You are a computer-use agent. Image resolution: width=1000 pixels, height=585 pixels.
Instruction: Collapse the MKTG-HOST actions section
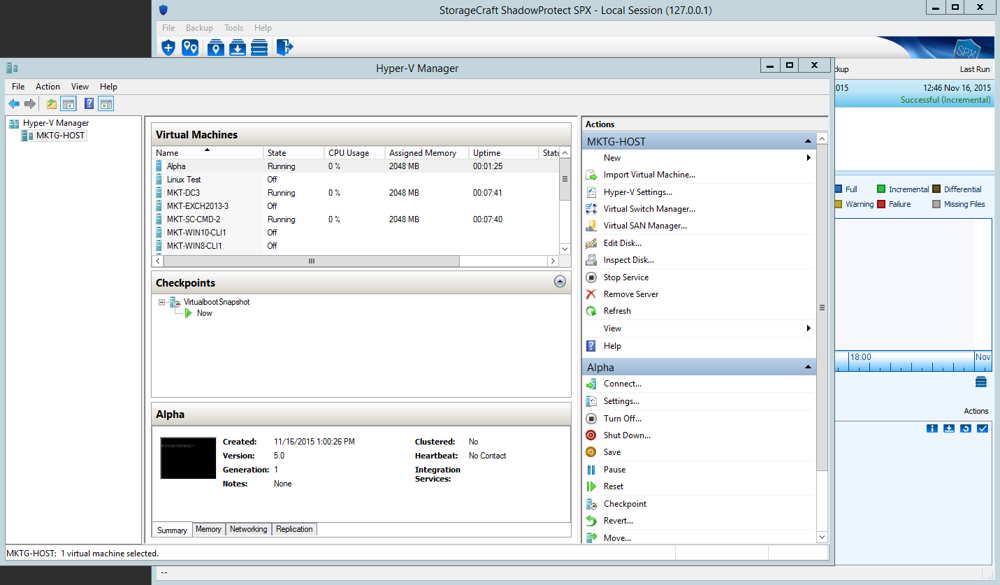pos(808,140)
